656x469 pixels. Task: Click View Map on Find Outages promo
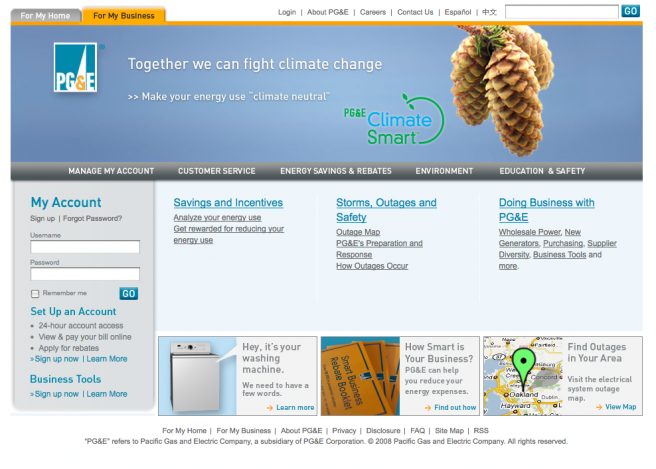pos(620,407)
